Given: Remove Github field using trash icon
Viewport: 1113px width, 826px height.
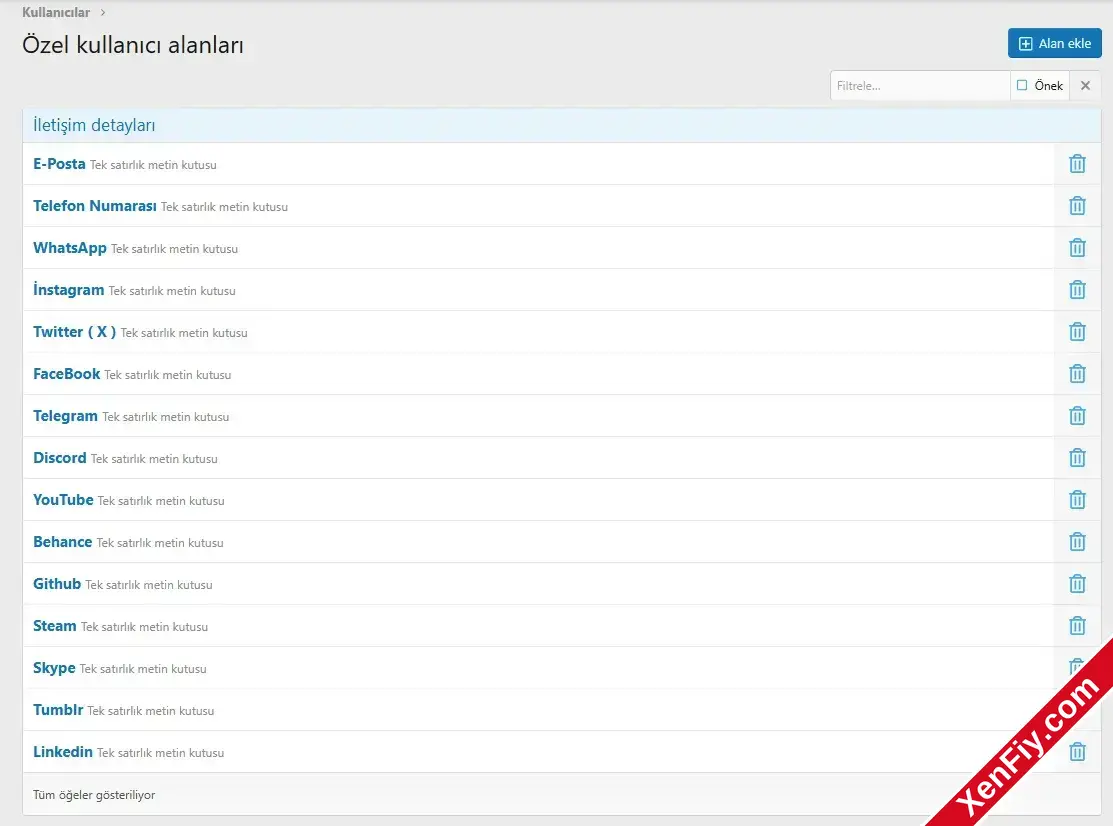Looking at the screenshot, I should (x=1077, y=583).
